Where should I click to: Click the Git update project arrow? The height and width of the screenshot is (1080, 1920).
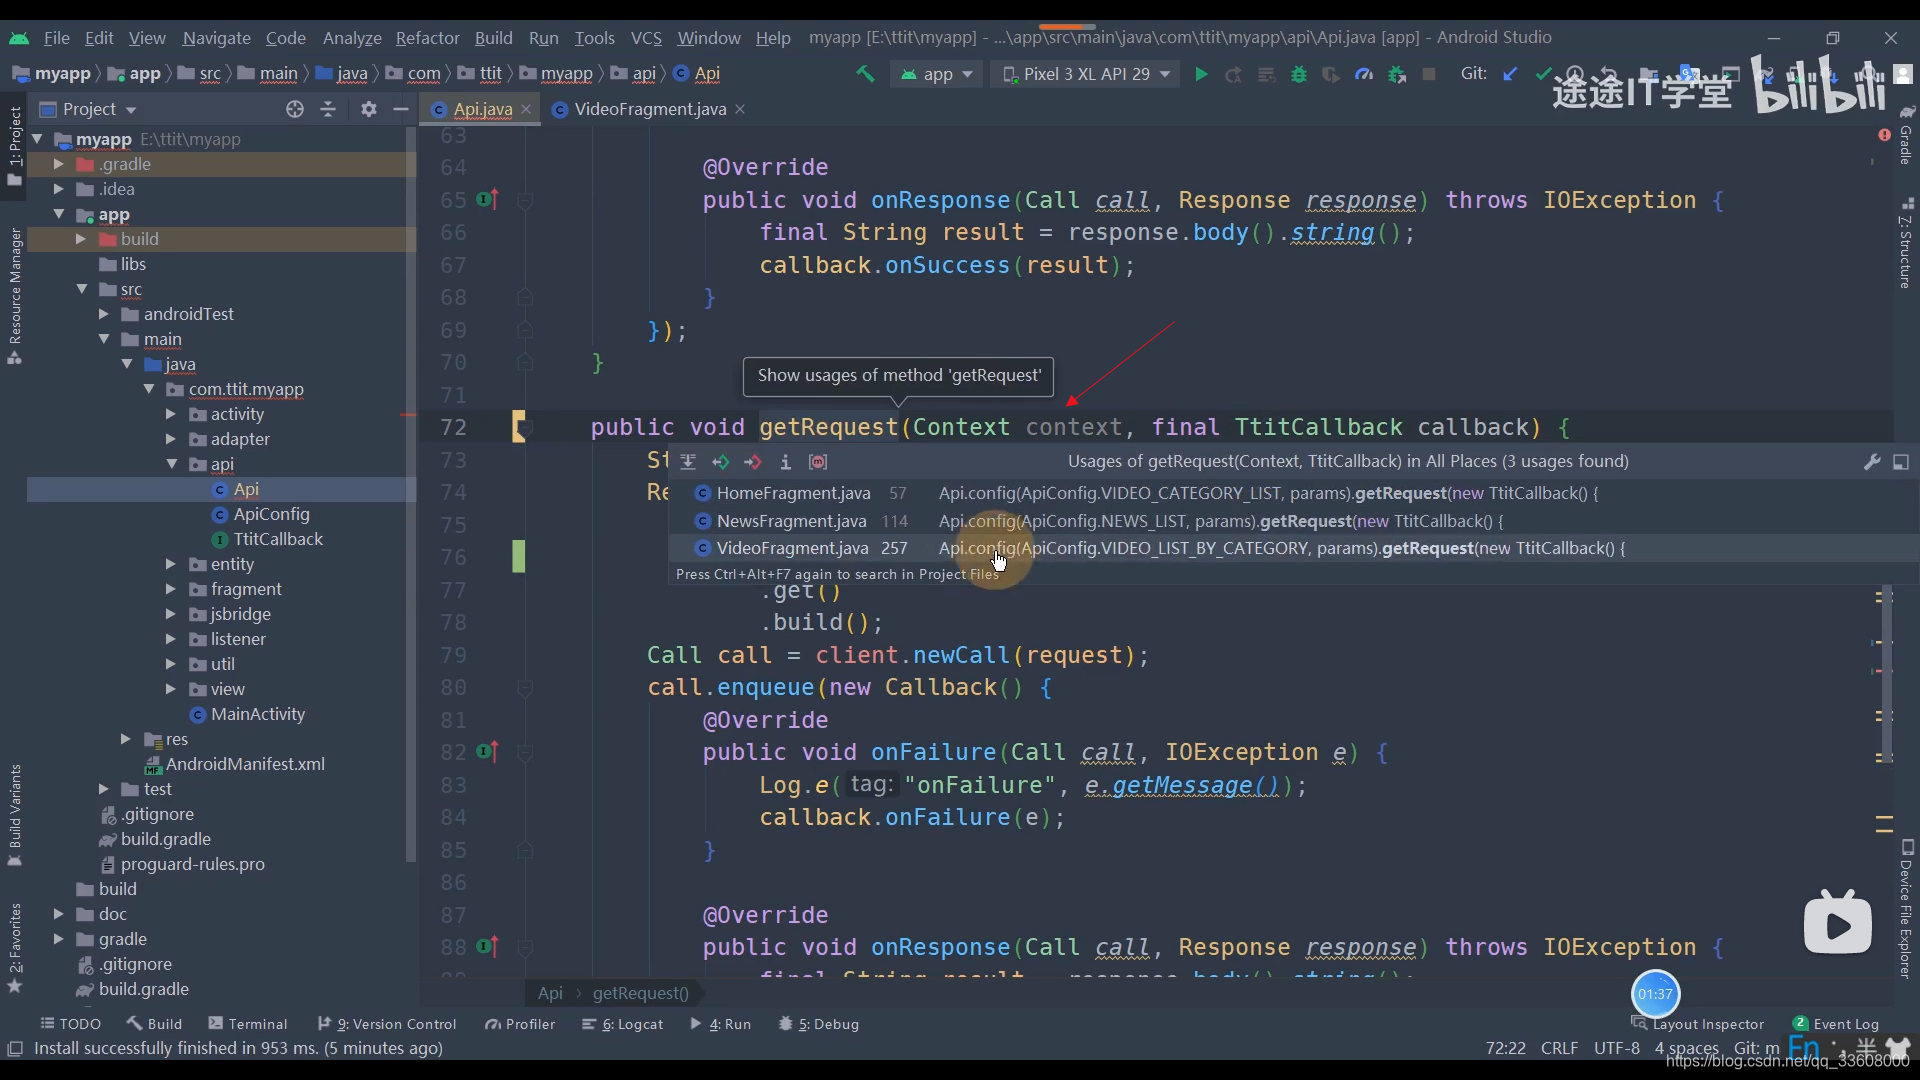pyautogui.click(x=1510, y=74)
